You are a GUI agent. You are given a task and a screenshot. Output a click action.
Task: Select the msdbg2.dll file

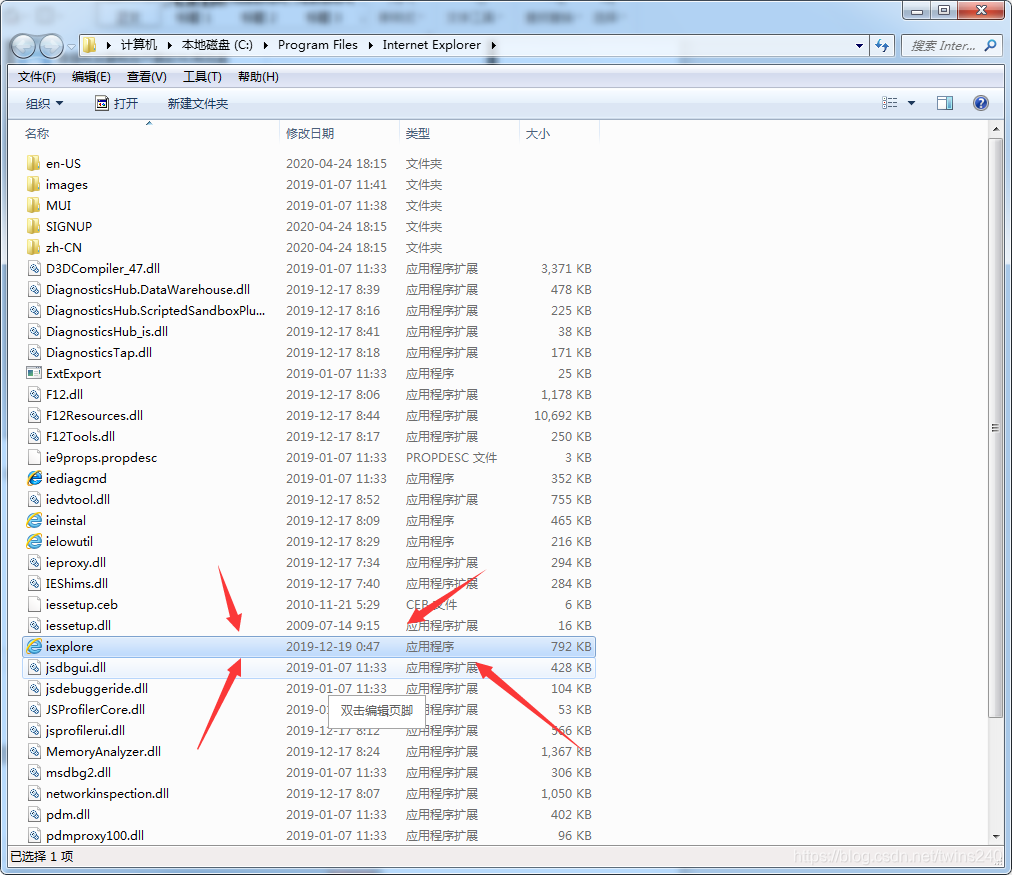click(78, 772)
